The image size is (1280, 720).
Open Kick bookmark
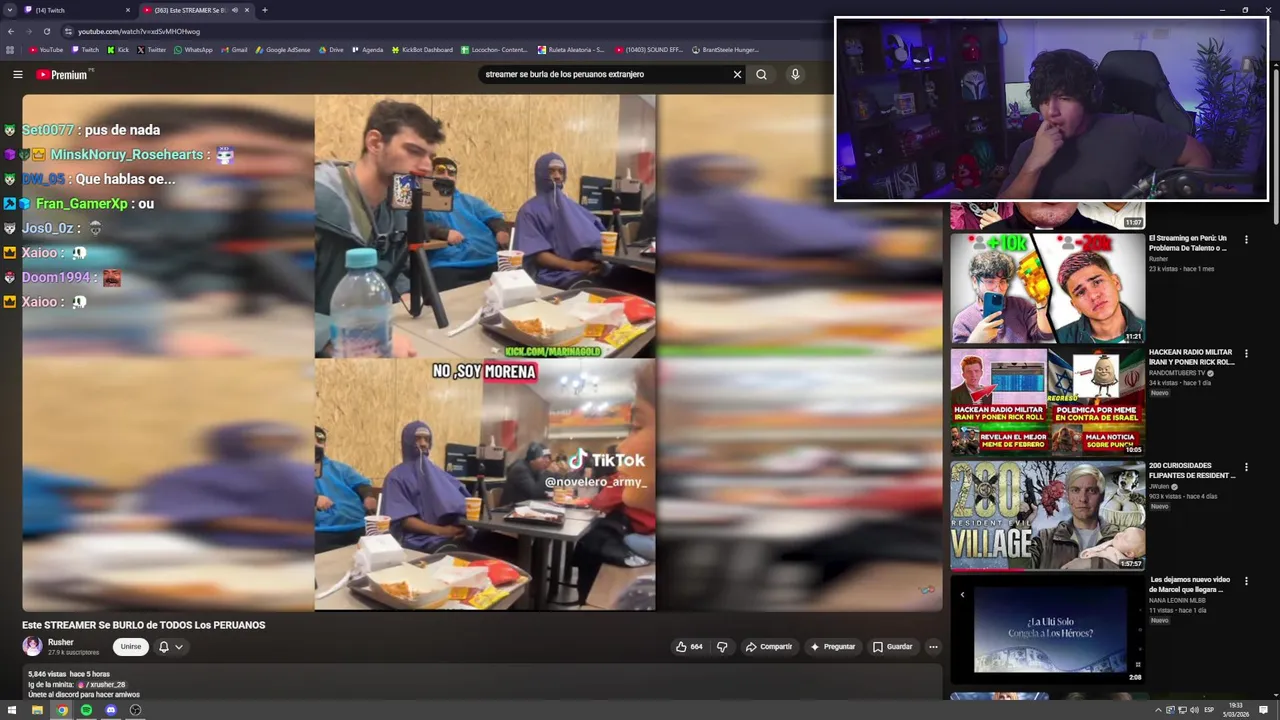118,49
